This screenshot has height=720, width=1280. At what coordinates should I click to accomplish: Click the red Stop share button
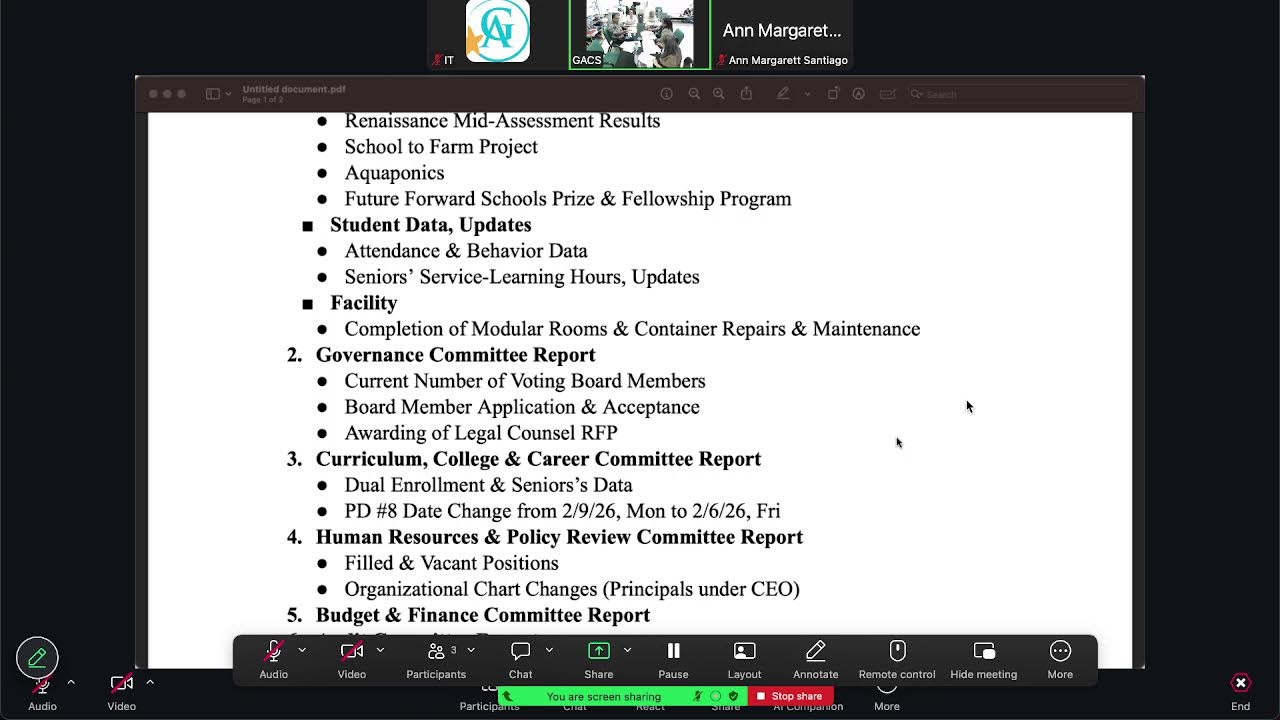click(790, 696)
